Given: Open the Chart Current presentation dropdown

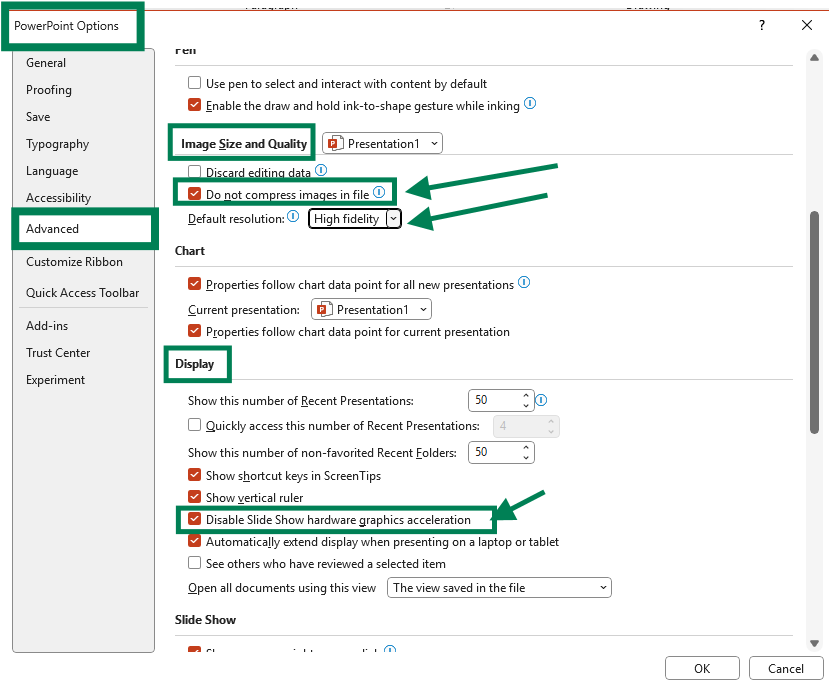Looking at the screenshot, I should point(371,309).
